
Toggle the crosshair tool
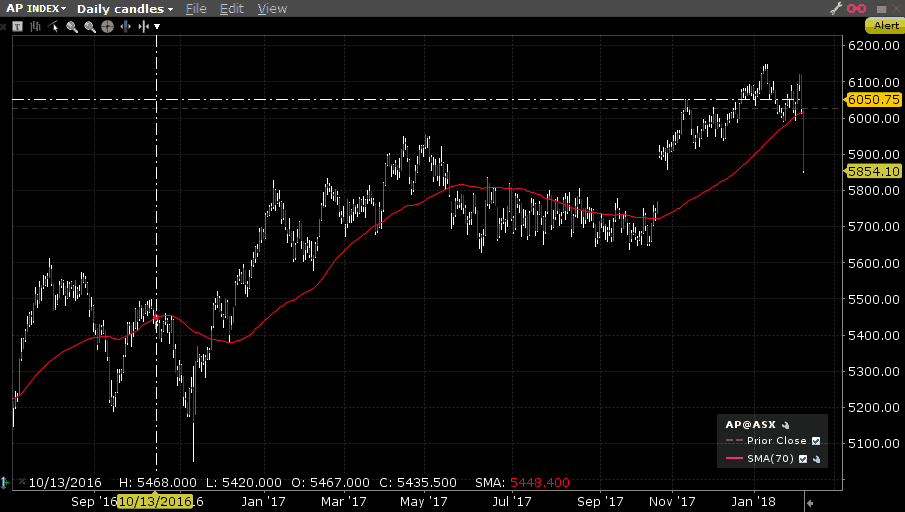[x=107, y=26]
